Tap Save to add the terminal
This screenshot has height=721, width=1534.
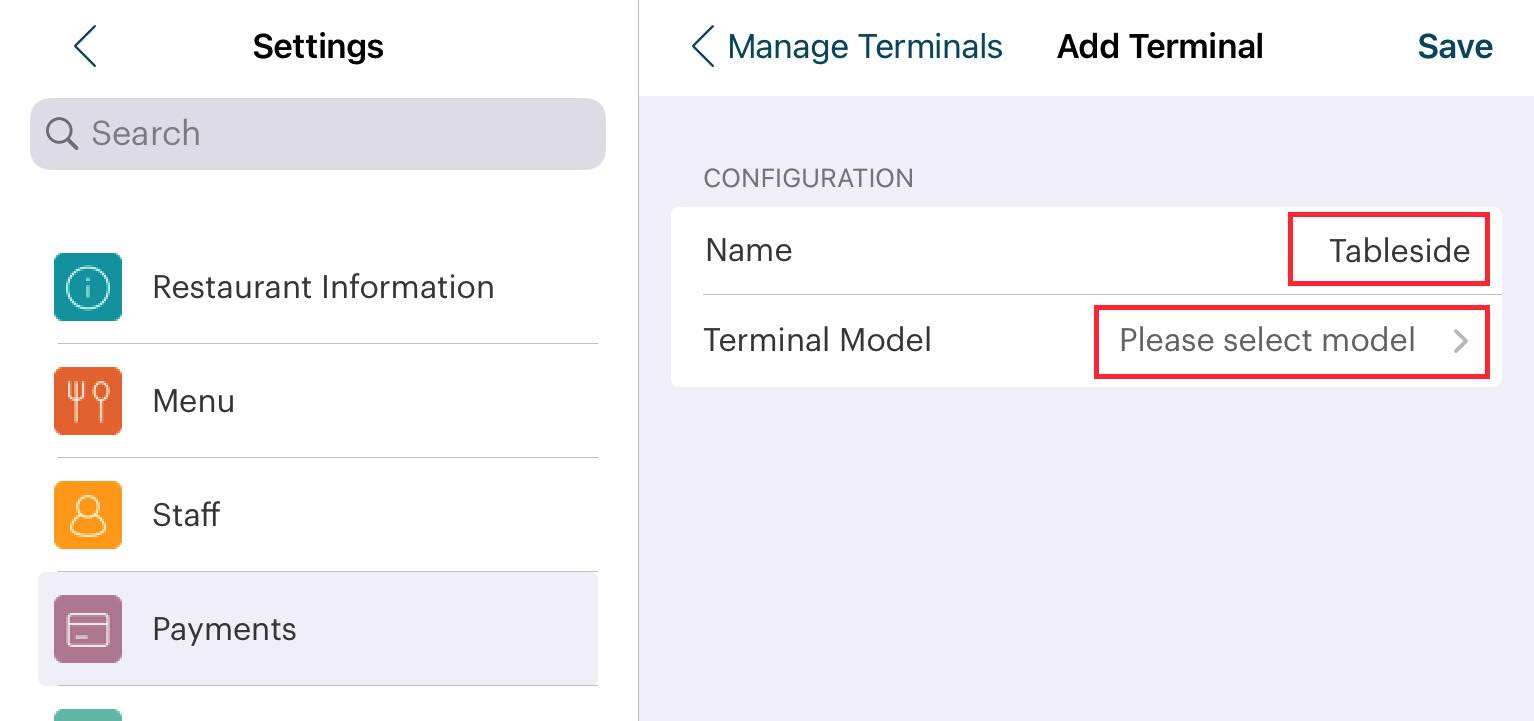click(x=1454, y=47)
